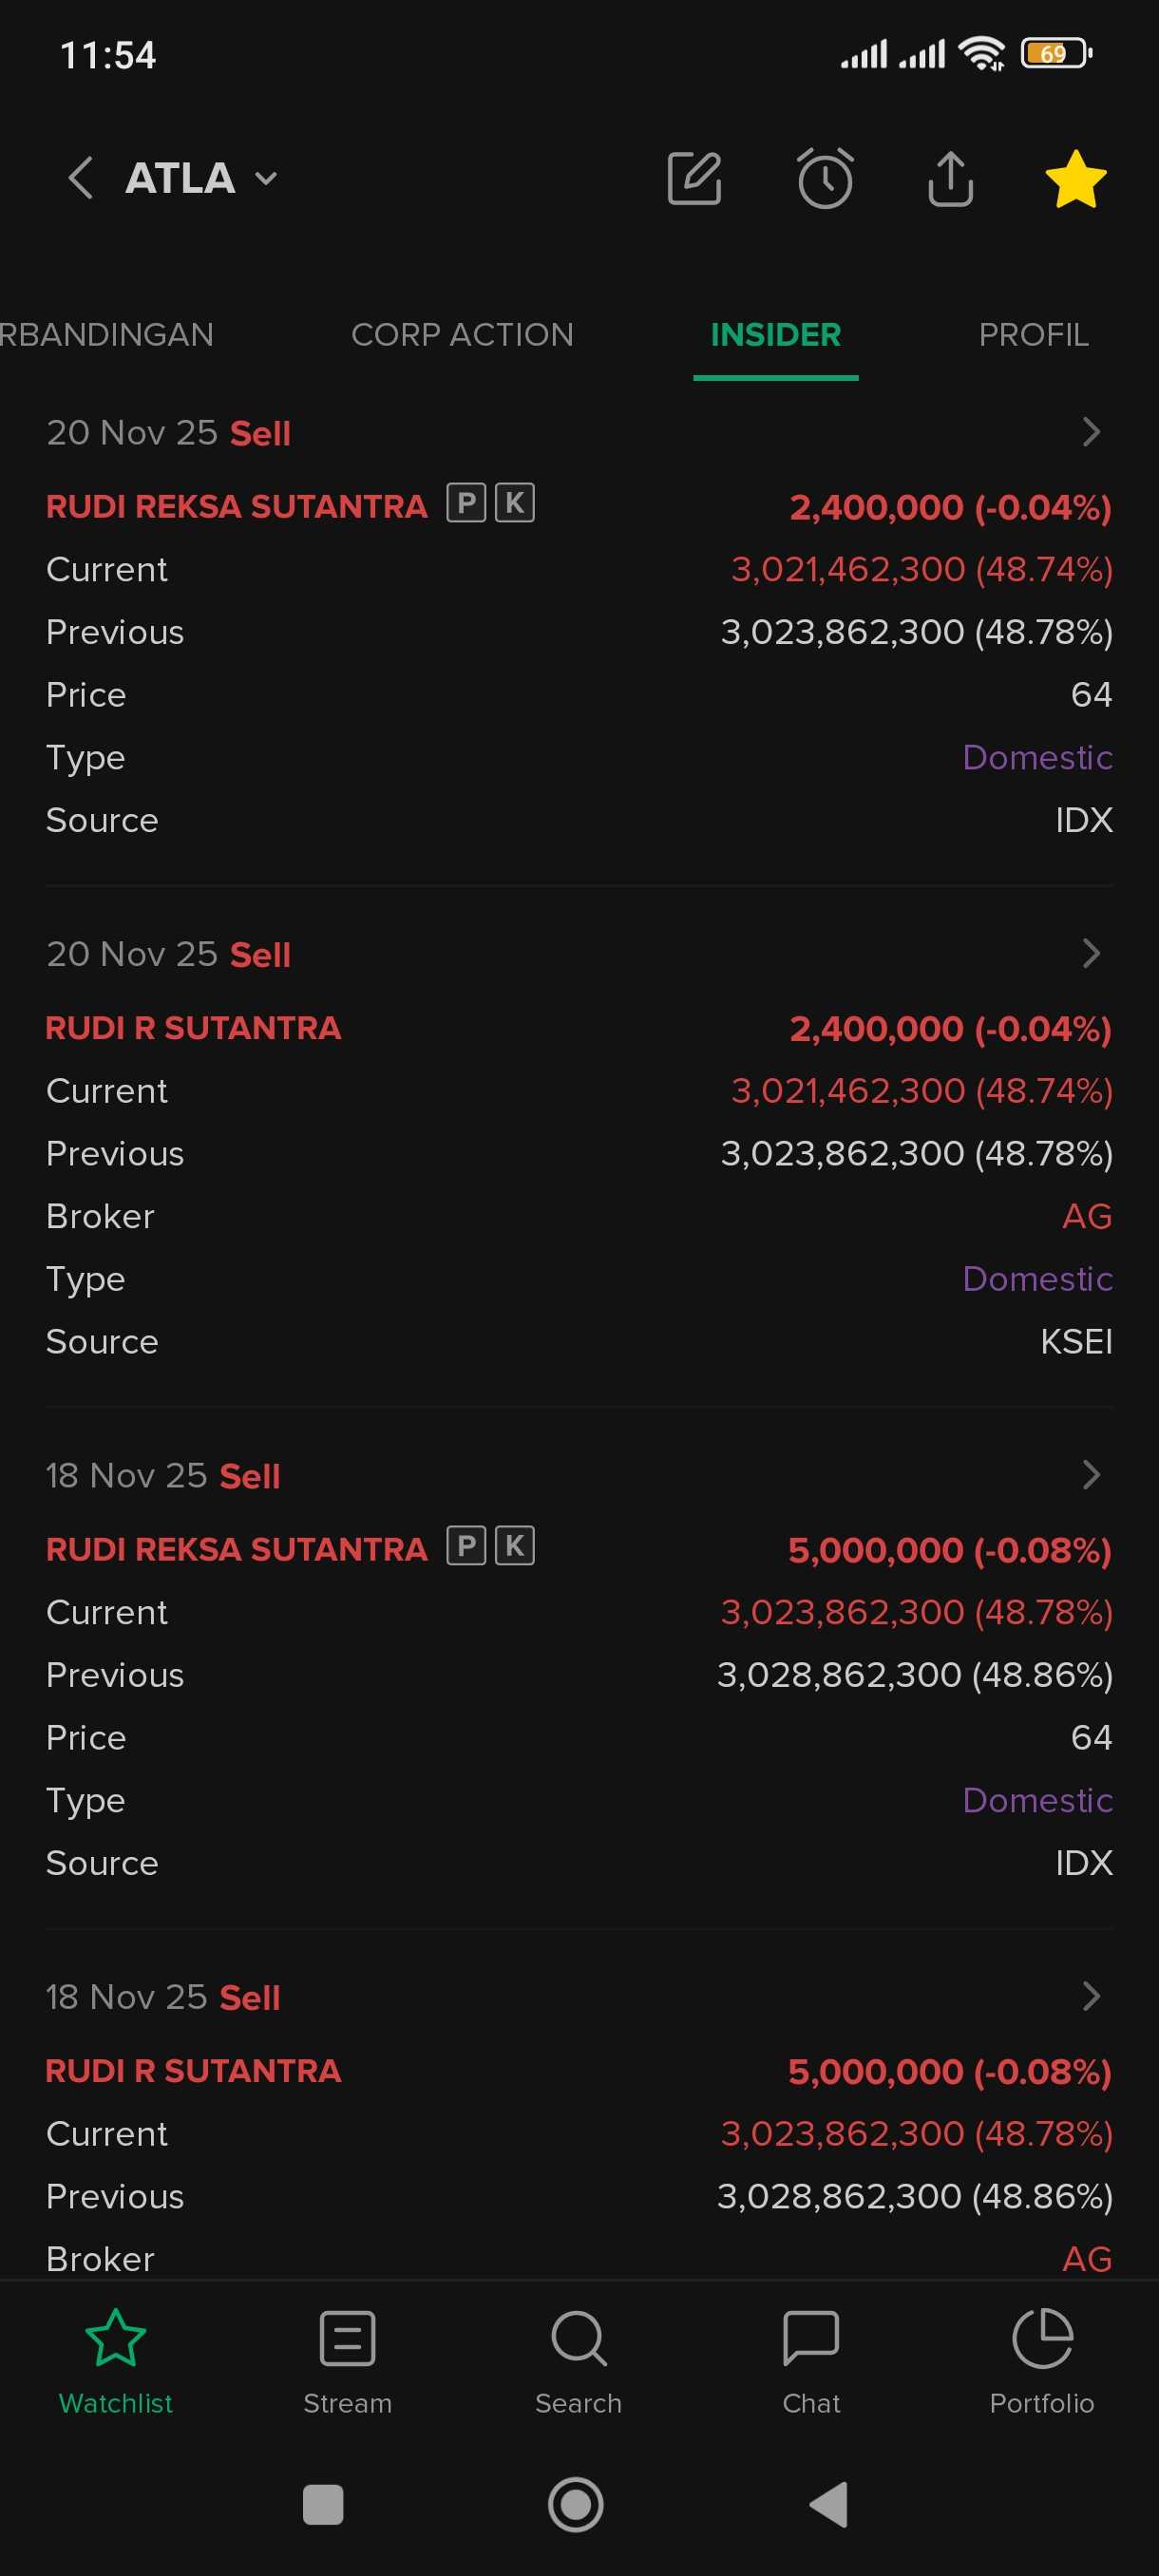Image resolution: width=1159 pixels, height=2576 pixels.
Task: Open the Chat bottom navigation icon
Action: coord(811,2360)
